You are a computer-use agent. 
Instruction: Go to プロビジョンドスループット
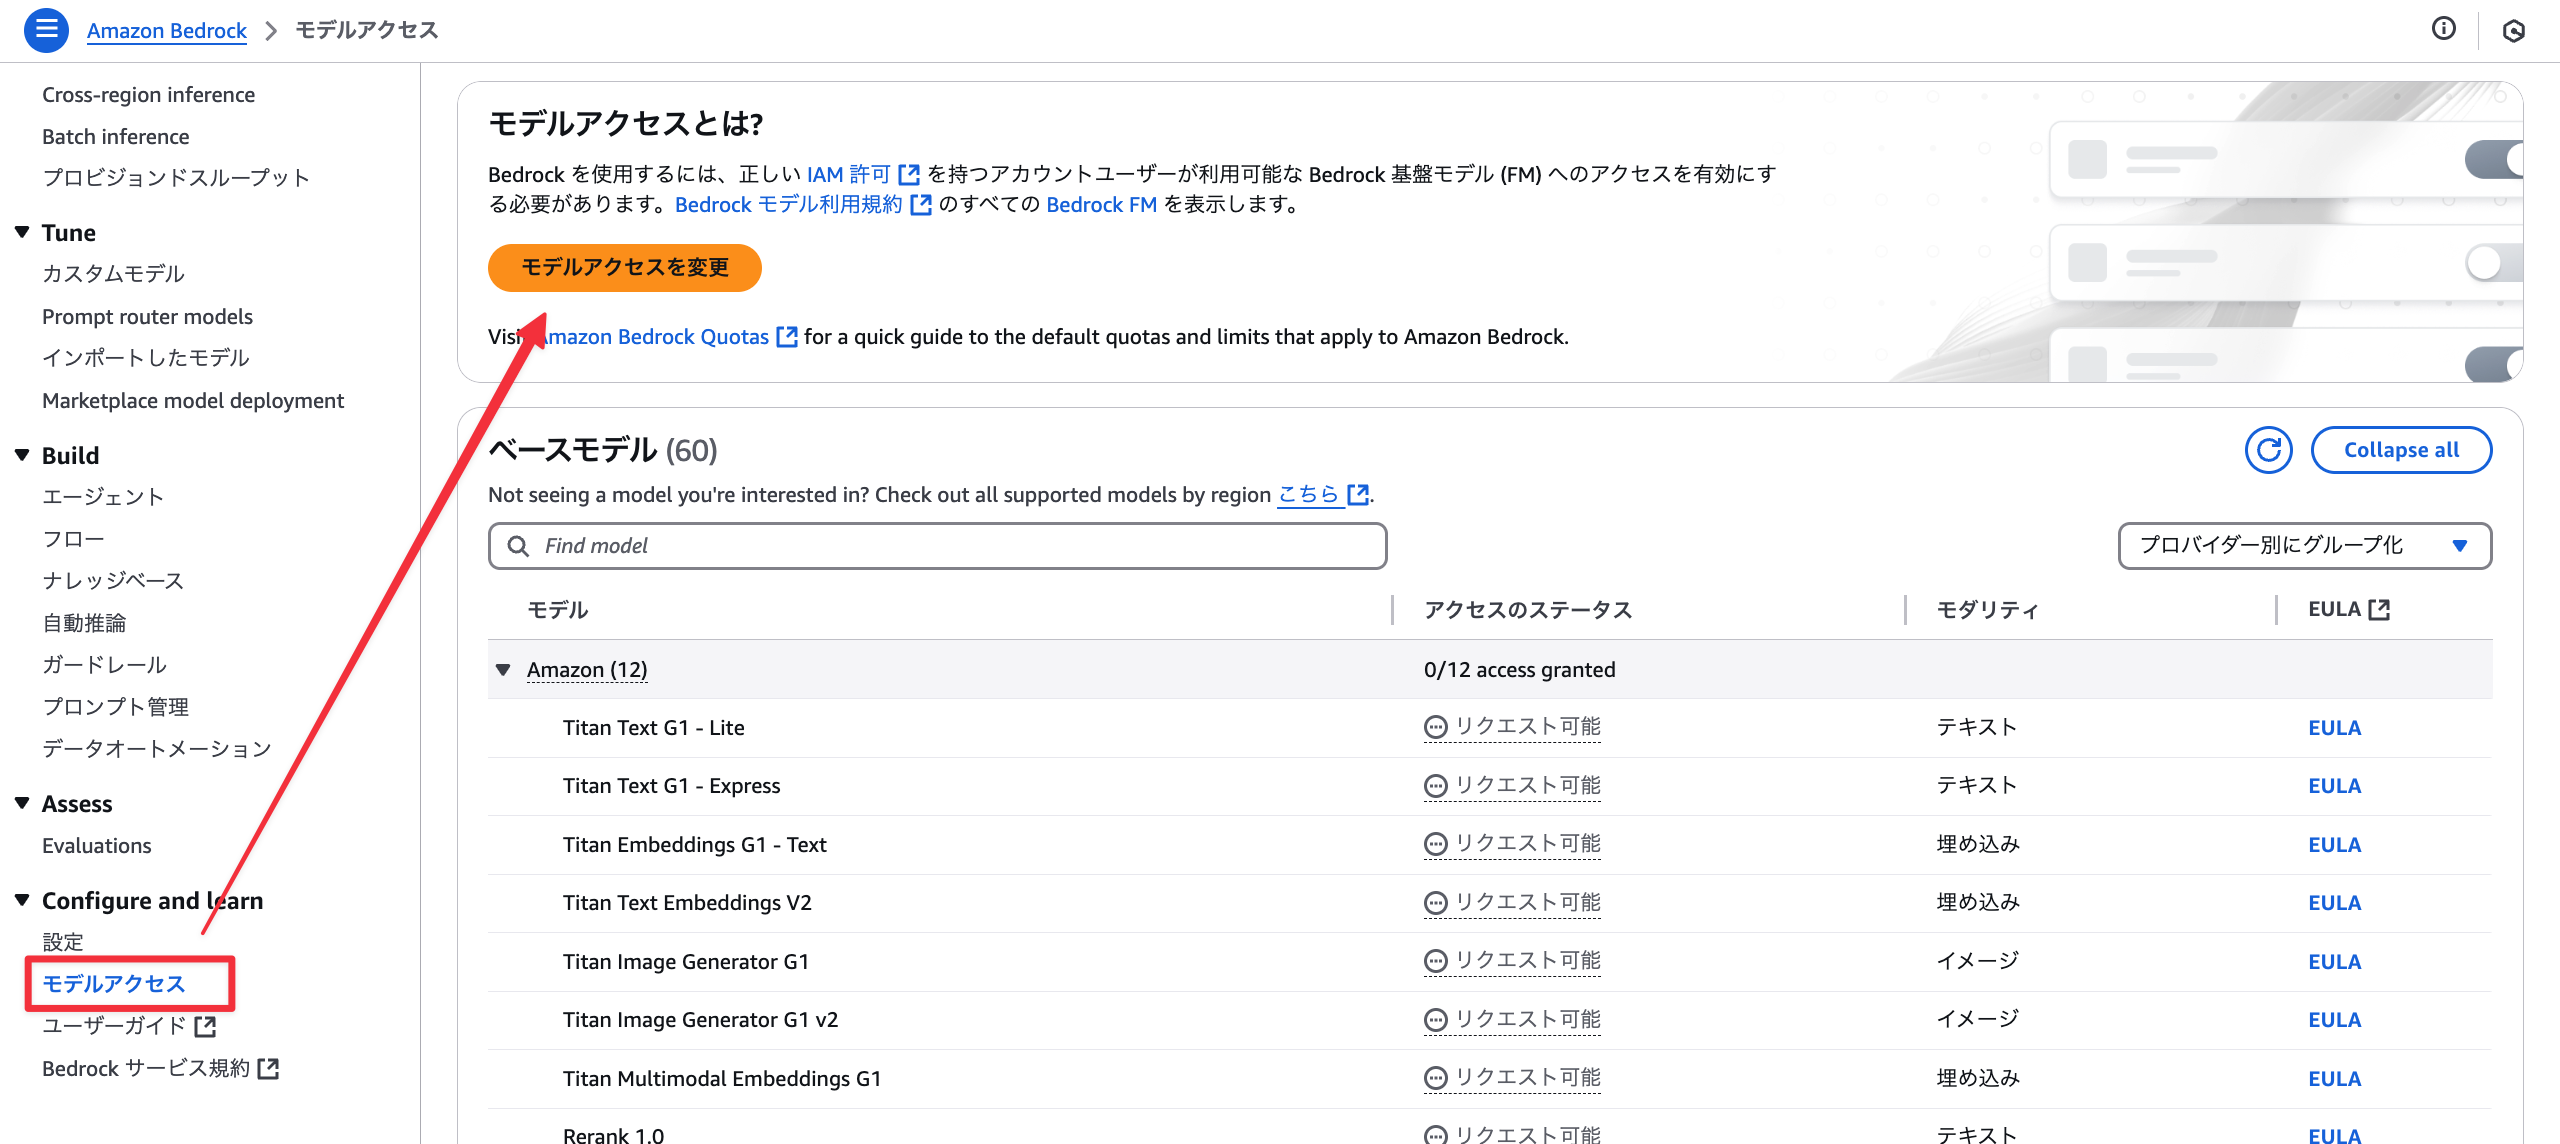(176, 178)
